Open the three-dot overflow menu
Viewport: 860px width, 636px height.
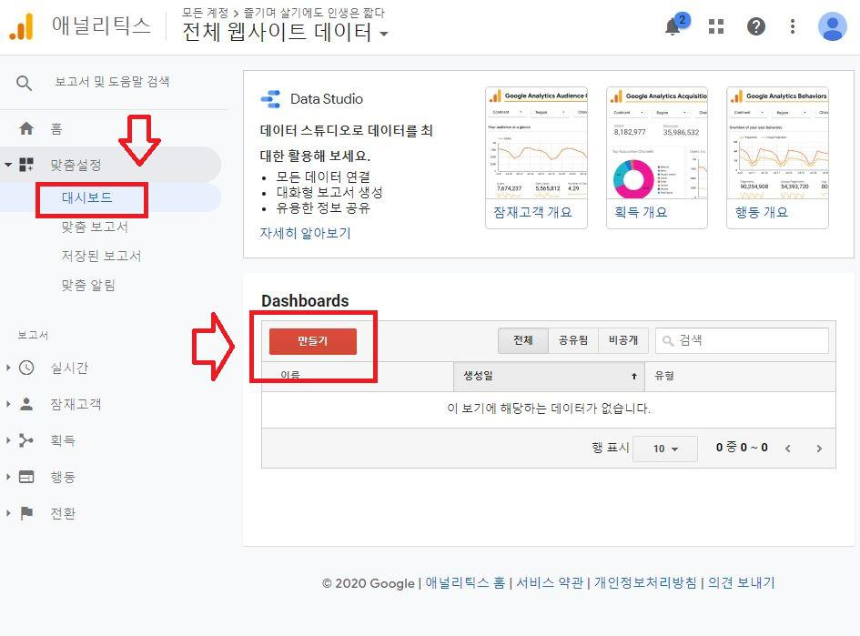(x=794, y=27)
